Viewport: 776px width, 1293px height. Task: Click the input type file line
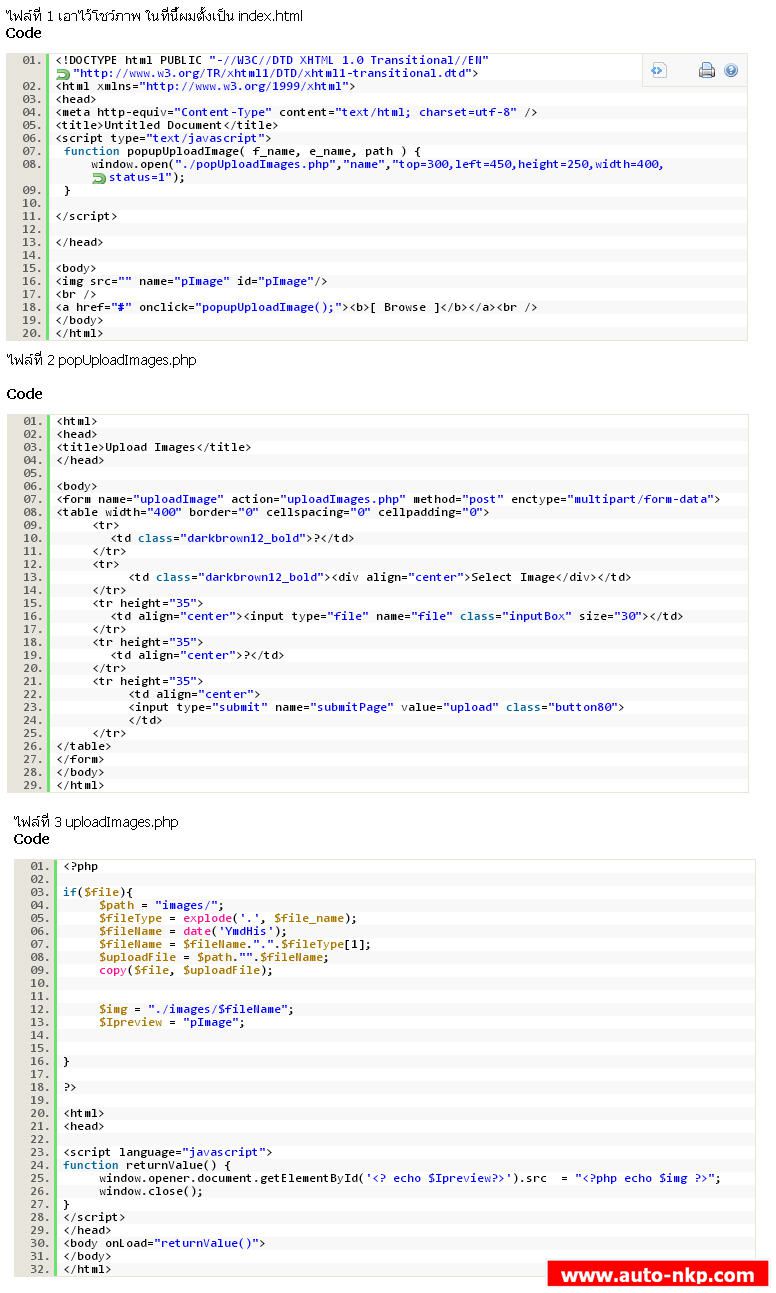[x=397, y=616]
